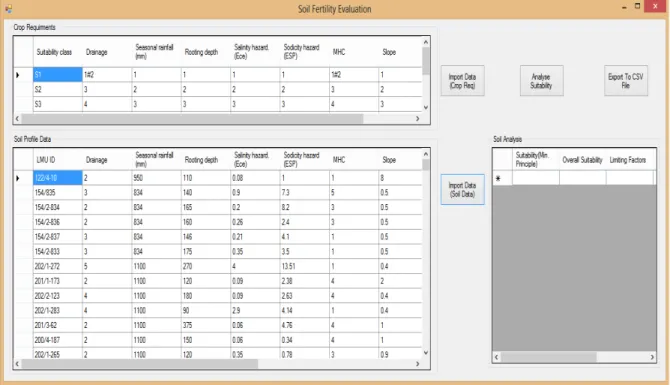
Task: Click the Soil Analysis horizontal scrollbar thumb
Action: [x=549, y=357]
